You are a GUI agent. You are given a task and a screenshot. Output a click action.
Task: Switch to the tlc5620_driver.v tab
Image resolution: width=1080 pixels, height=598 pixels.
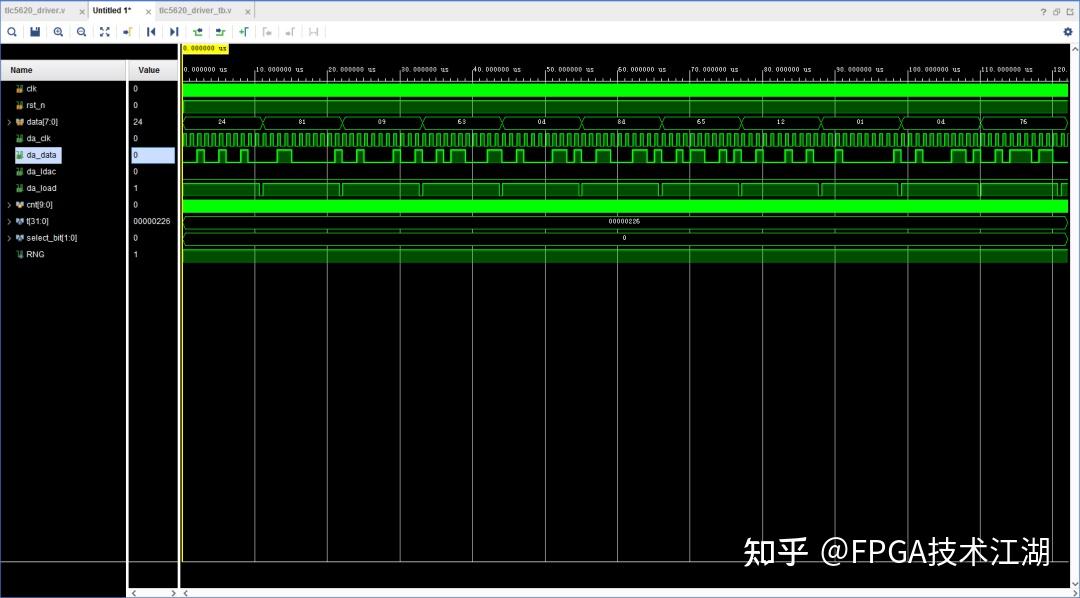35,11
